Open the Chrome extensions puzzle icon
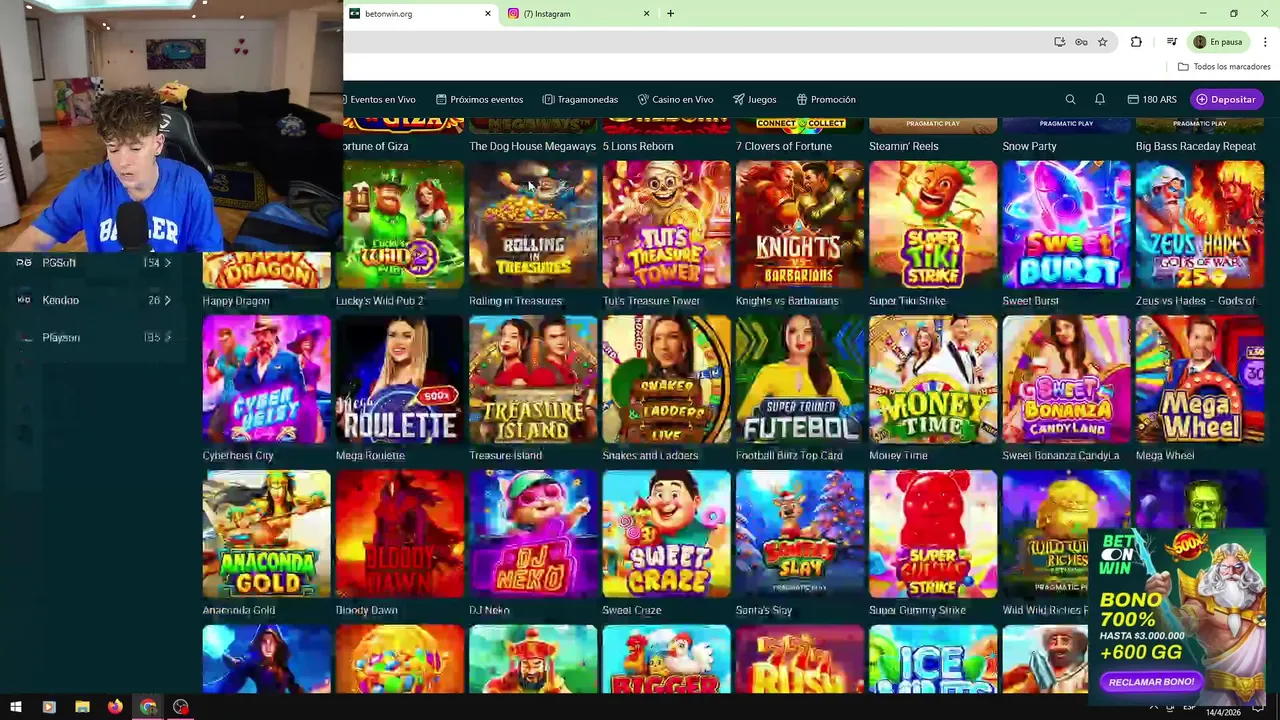Screen dimensions: 1280x720 (1136, 42)
